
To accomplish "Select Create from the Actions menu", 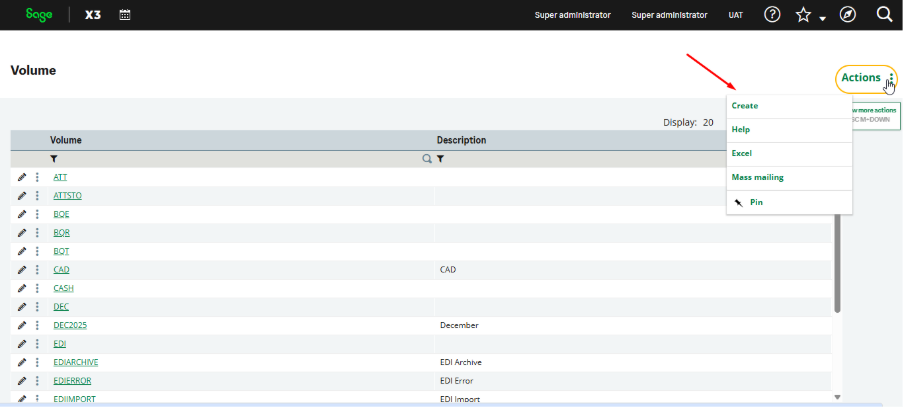I will click(x=745, y=106).
